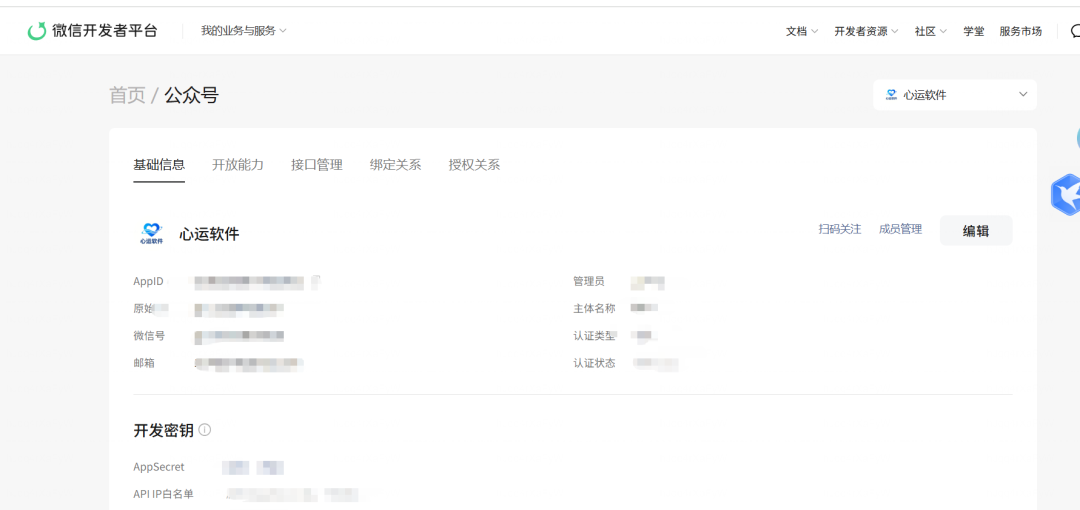1080x510 pixels.
Task: Switch to the 开放能力 tab
Action: pyautogui.click(x=238, y=165)
